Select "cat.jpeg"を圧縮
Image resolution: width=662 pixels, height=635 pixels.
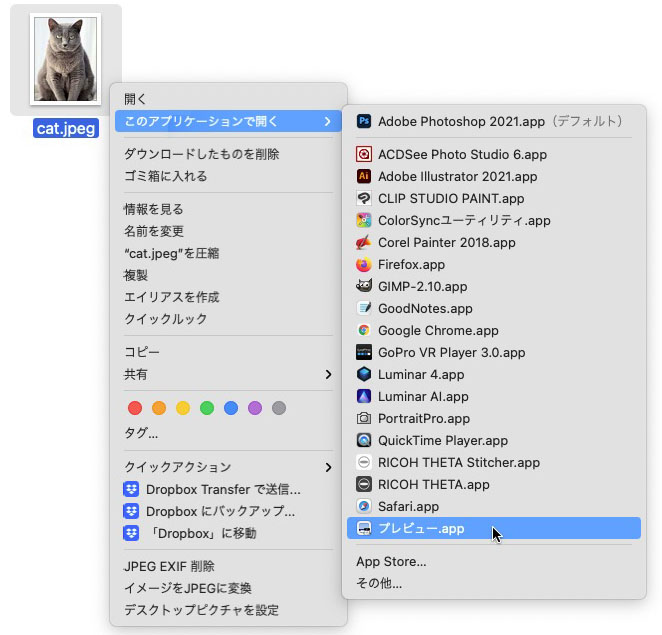(171, 253)
